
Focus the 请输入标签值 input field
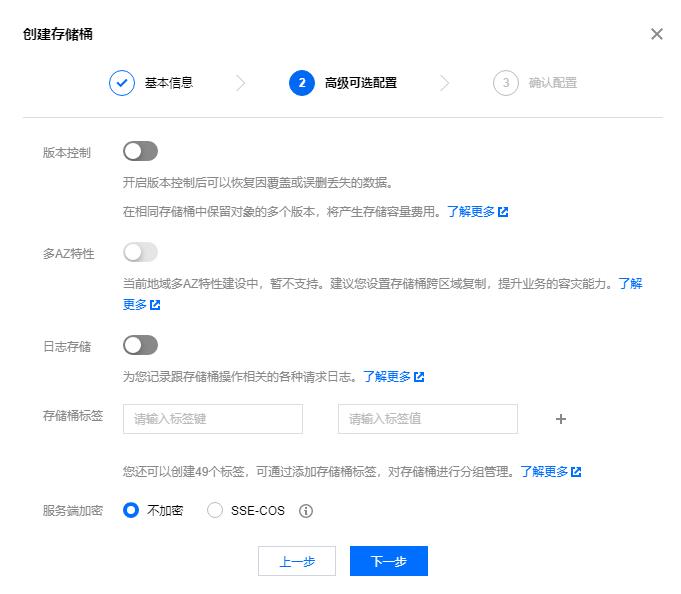pyautogui.click(x=428, y=419)
